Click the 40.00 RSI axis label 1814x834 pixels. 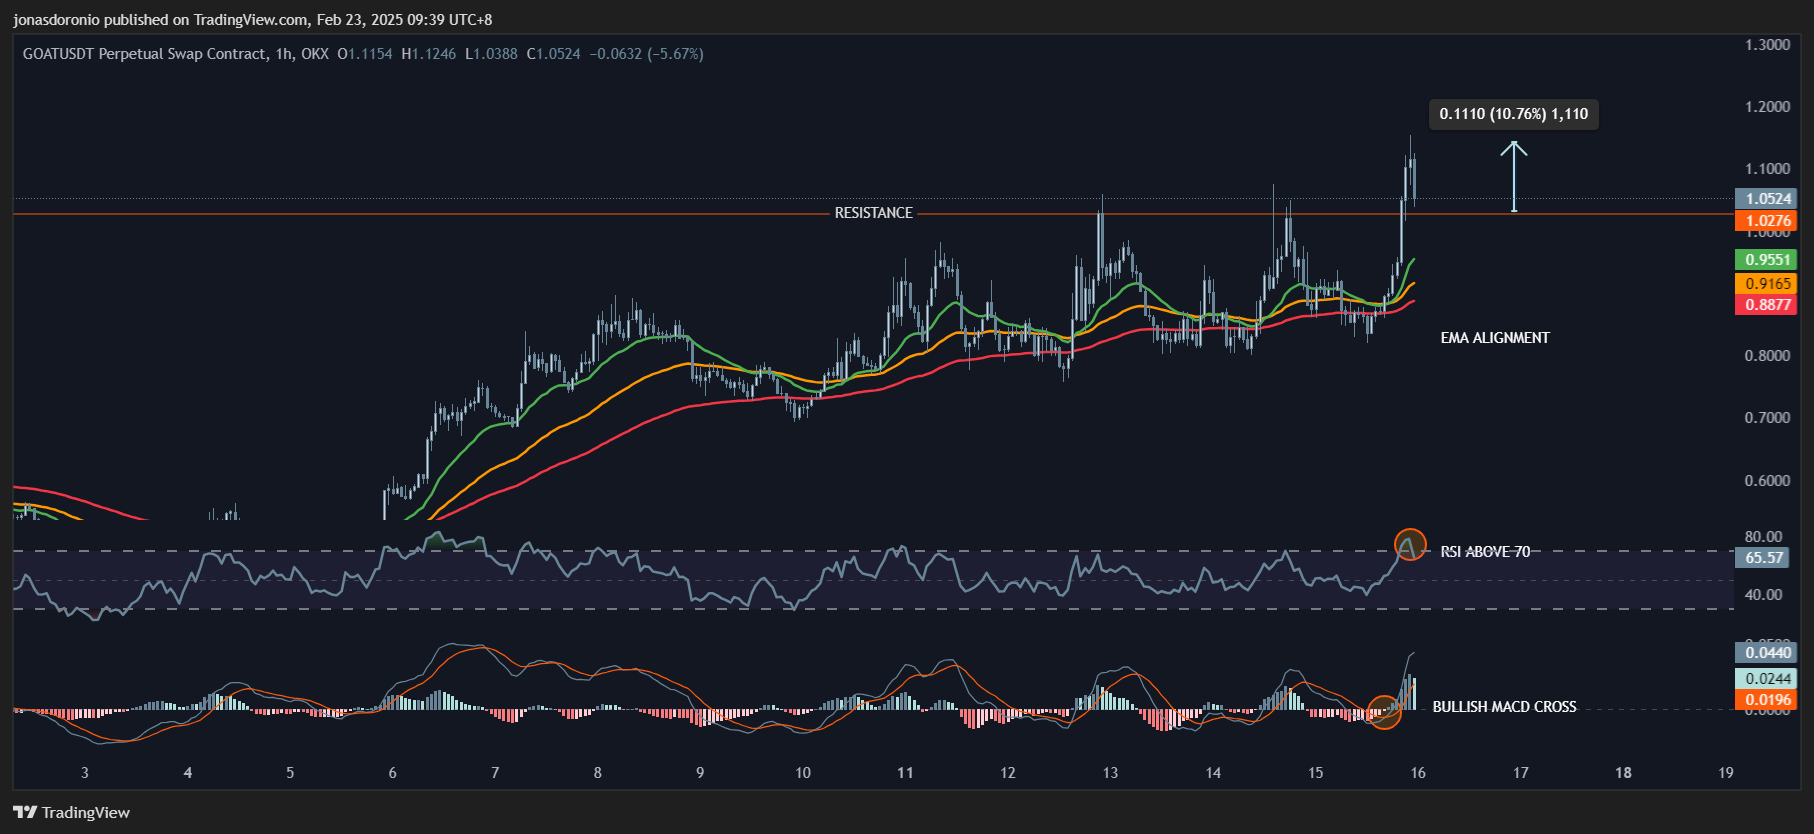pos(1763,595)
